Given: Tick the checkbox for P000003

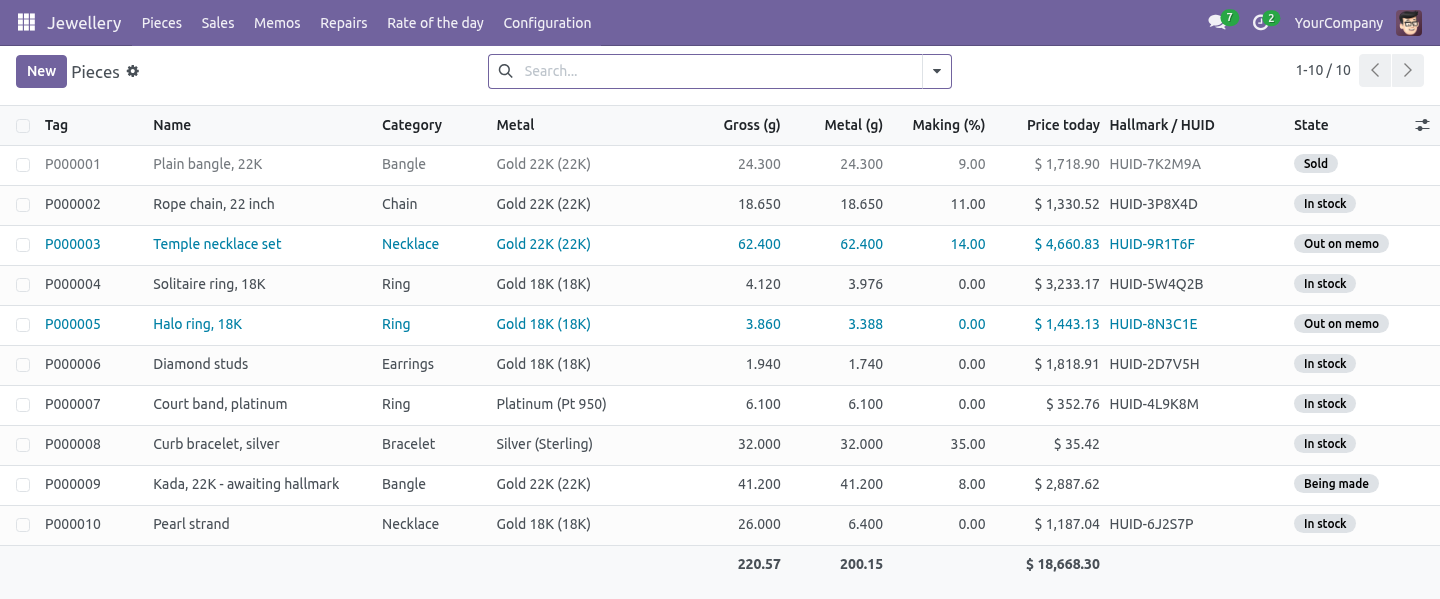Looking at the screenshot, I should (x=23, y=244).
